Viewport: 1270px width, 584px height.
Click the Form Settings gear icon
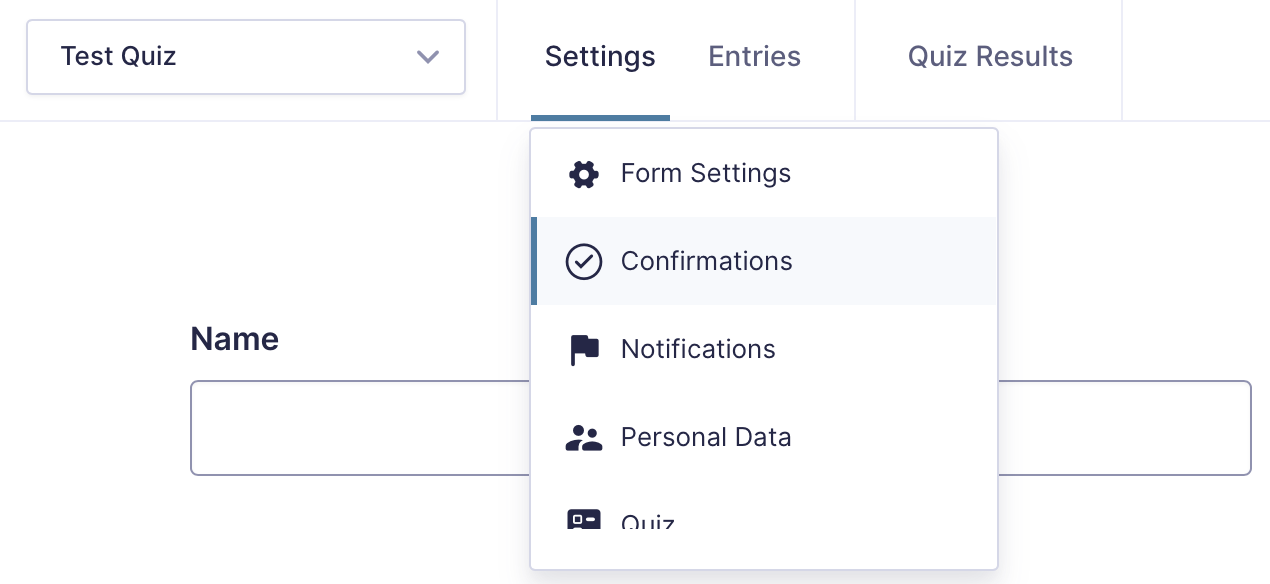(584, 174)
